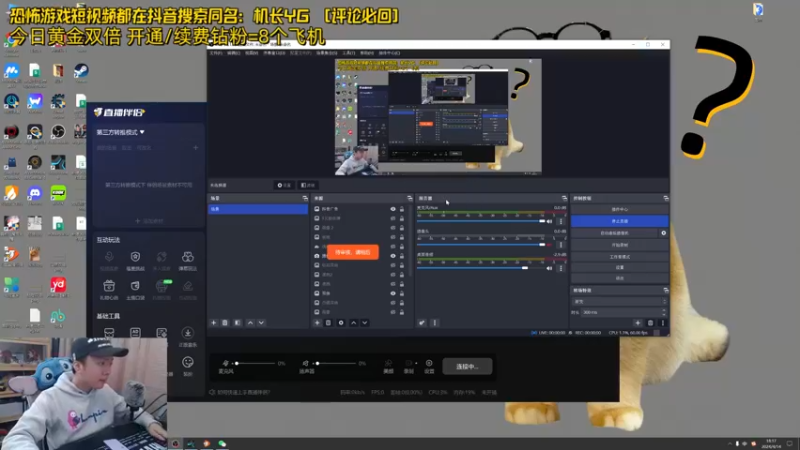Toggle the lock of the first source row
Image resolution: width=800 pixels, height=450 pixels.
[402, 209]
